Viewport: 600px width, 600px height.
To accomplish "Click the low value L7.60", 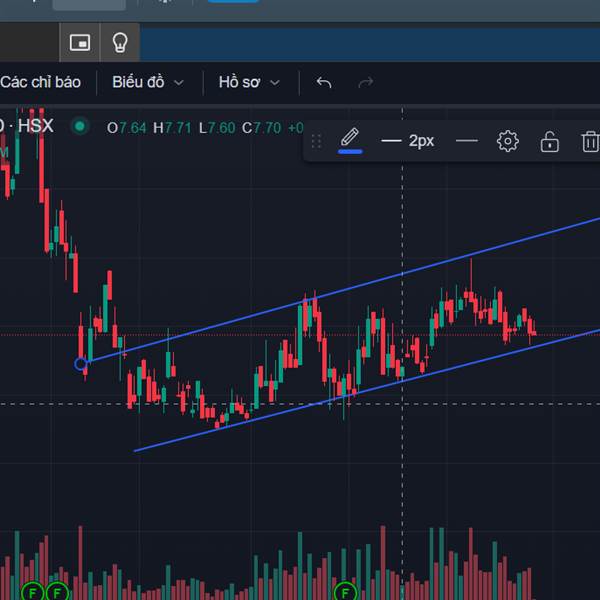I will pos(217,128).
